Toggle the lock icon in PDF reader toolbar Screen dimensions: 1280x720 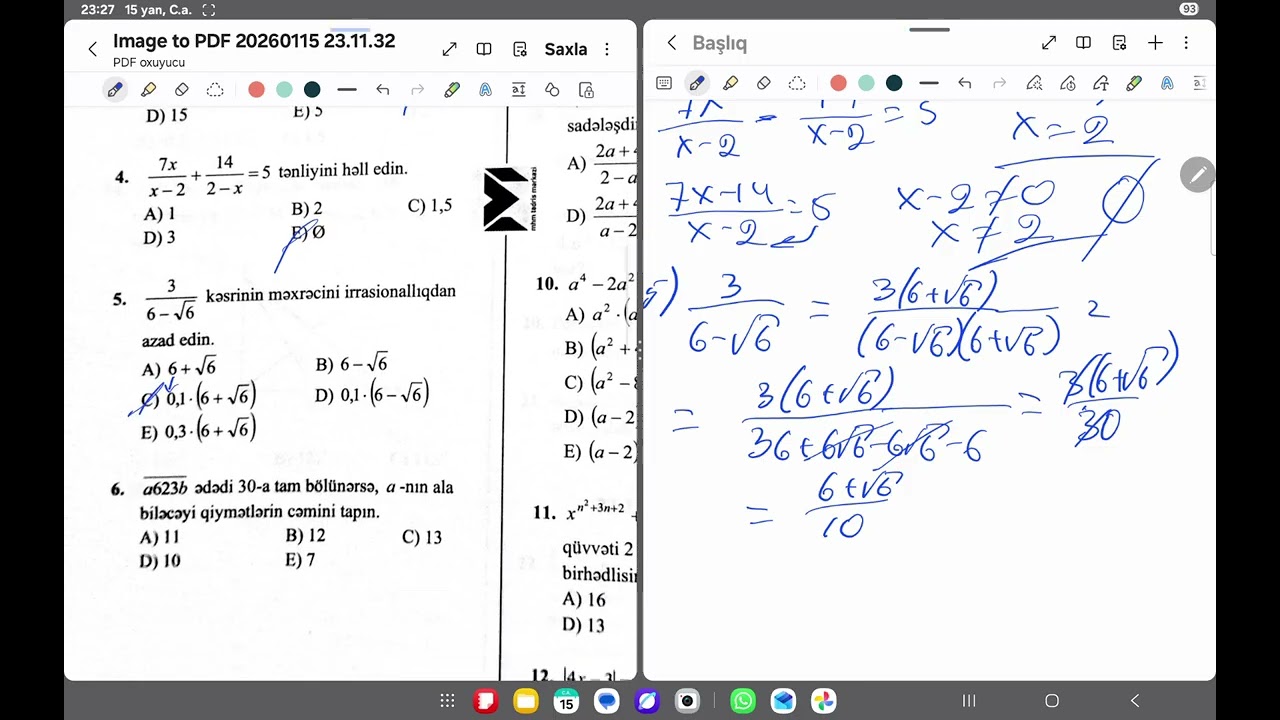pos(586,90)
